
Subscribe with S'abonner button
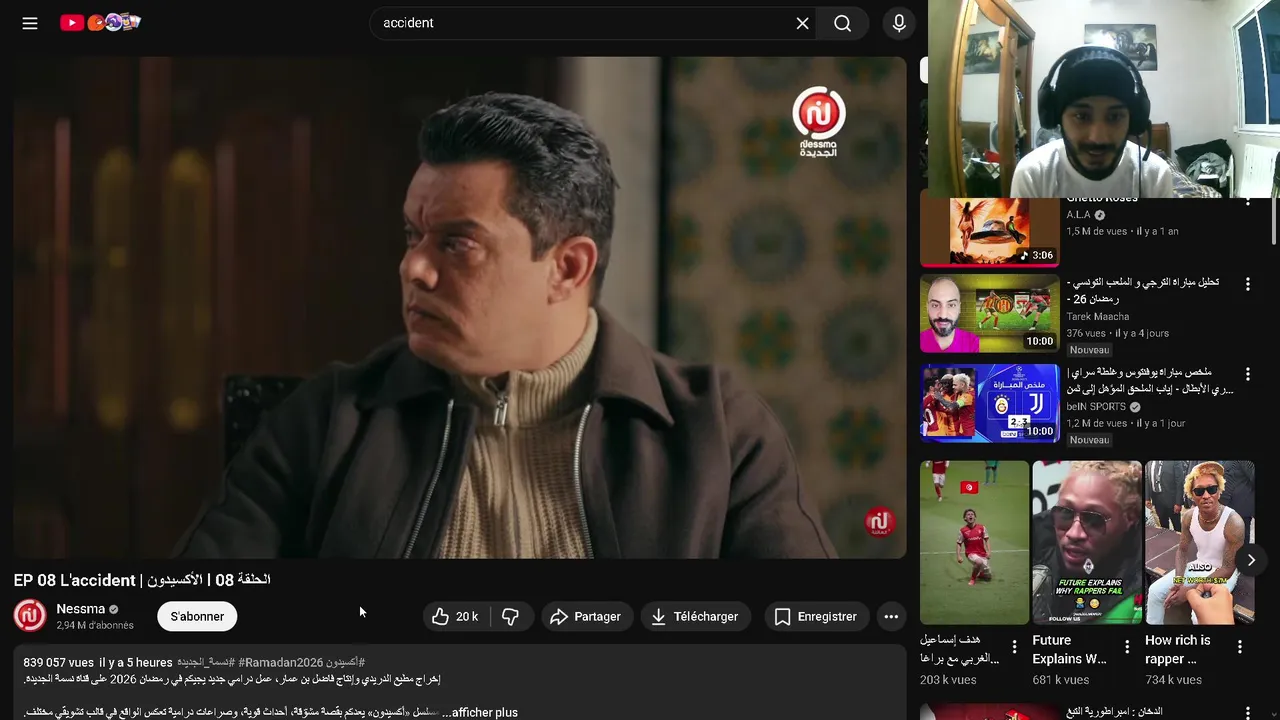coord(197,617)
